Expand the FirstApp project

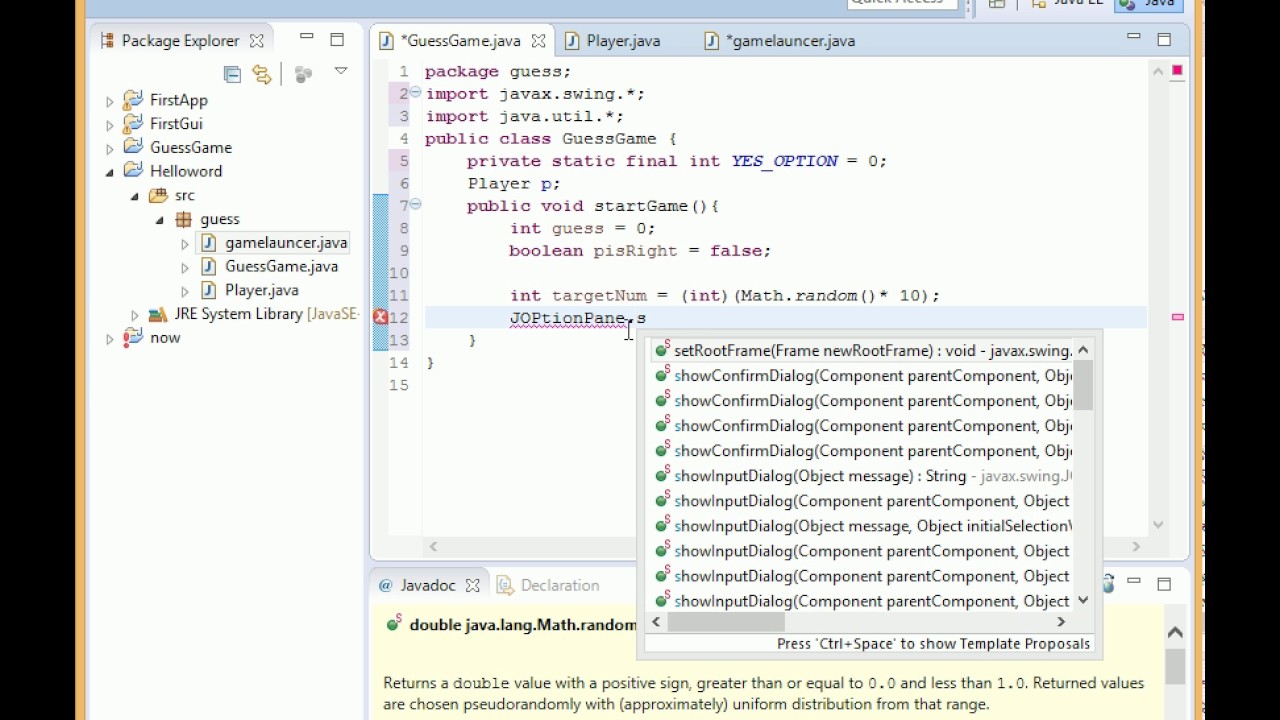pyautogui.click(x=110, y=101)
